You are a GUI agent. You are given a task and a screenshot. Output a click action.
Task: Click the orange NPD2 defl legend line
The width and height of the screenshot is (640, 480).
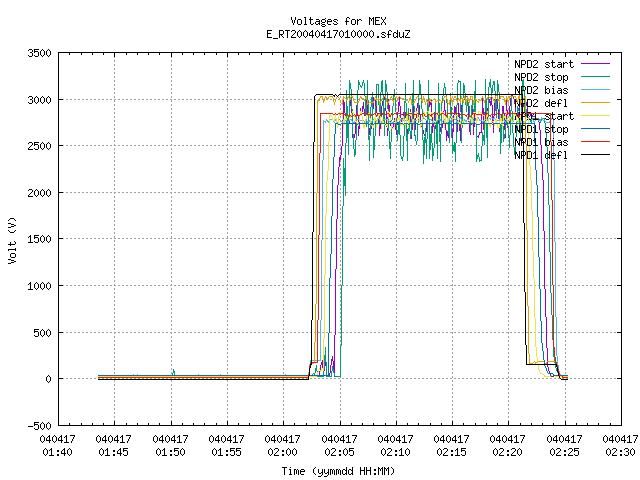pyautogui.click(x=596, y=102)
